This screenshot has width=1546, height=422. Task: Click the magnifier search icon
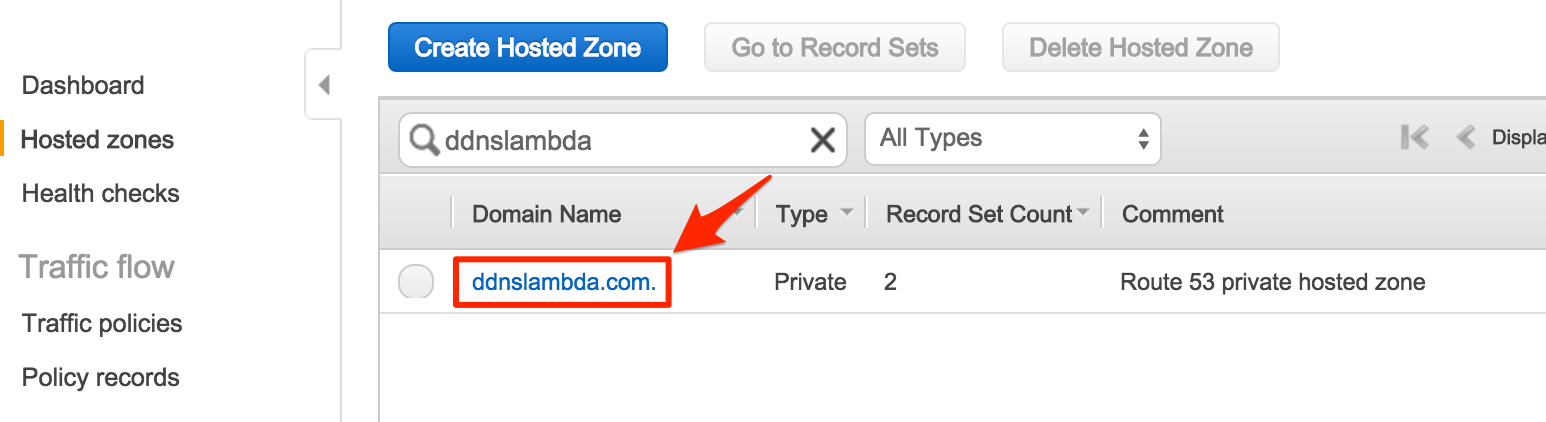coord(425,140)
